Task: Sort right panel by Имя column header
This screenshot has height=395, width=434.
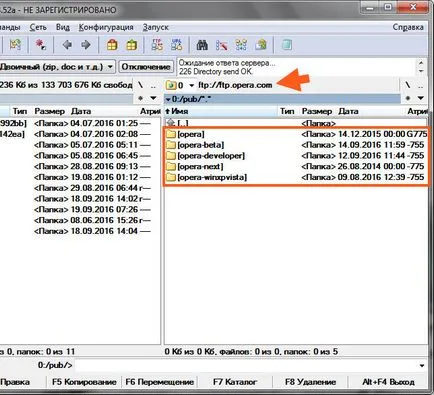Action: coord(221,111)
